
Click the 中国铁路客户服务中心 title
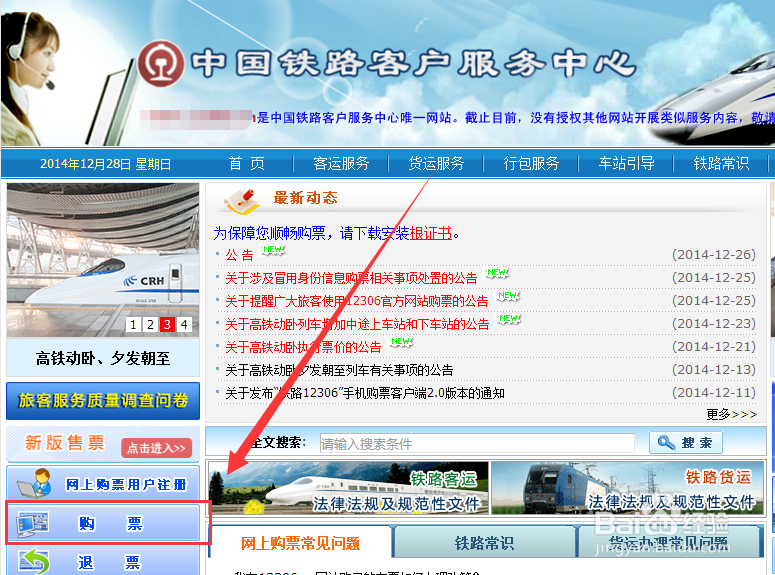click(x=413, y=64)
